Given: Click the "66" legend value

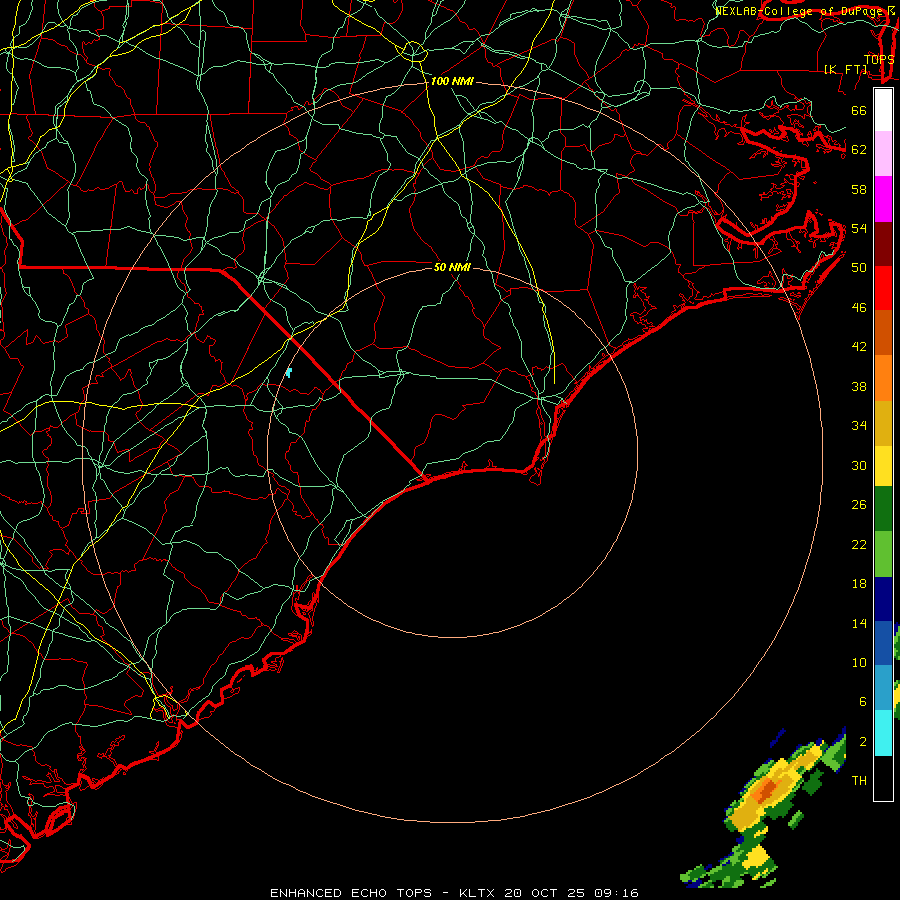Looking at the screenshot, I should pyautogui.click(x=859, y=110).
